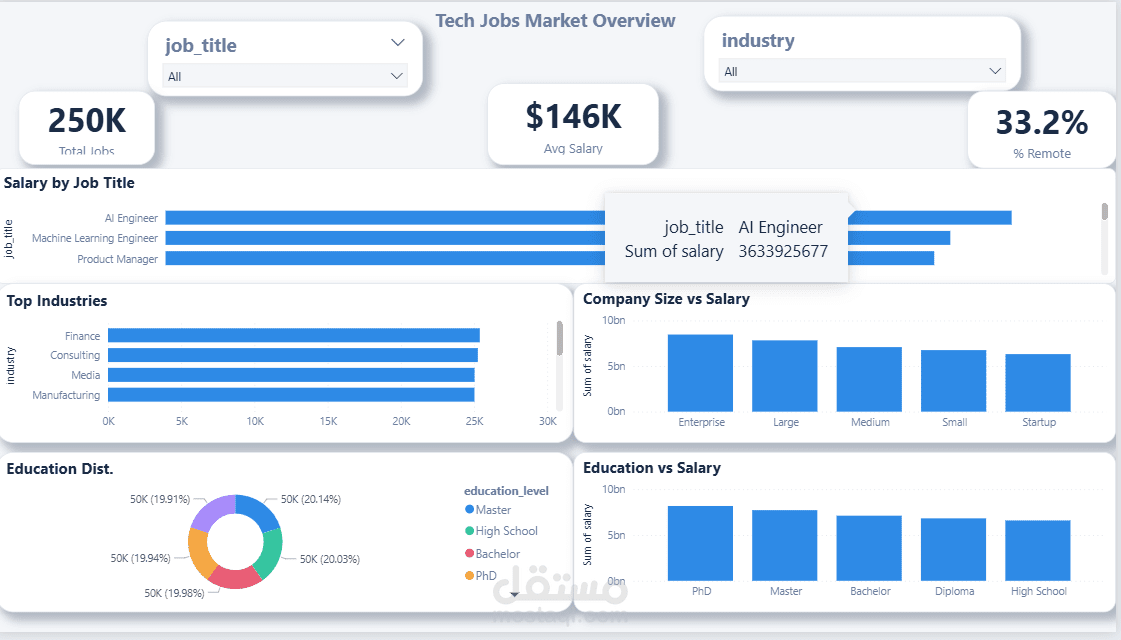Viewport: 1121px width, 640px height.
Task: Click the Tech Jobs Market Overview title
Action: [x=555, y=21]
